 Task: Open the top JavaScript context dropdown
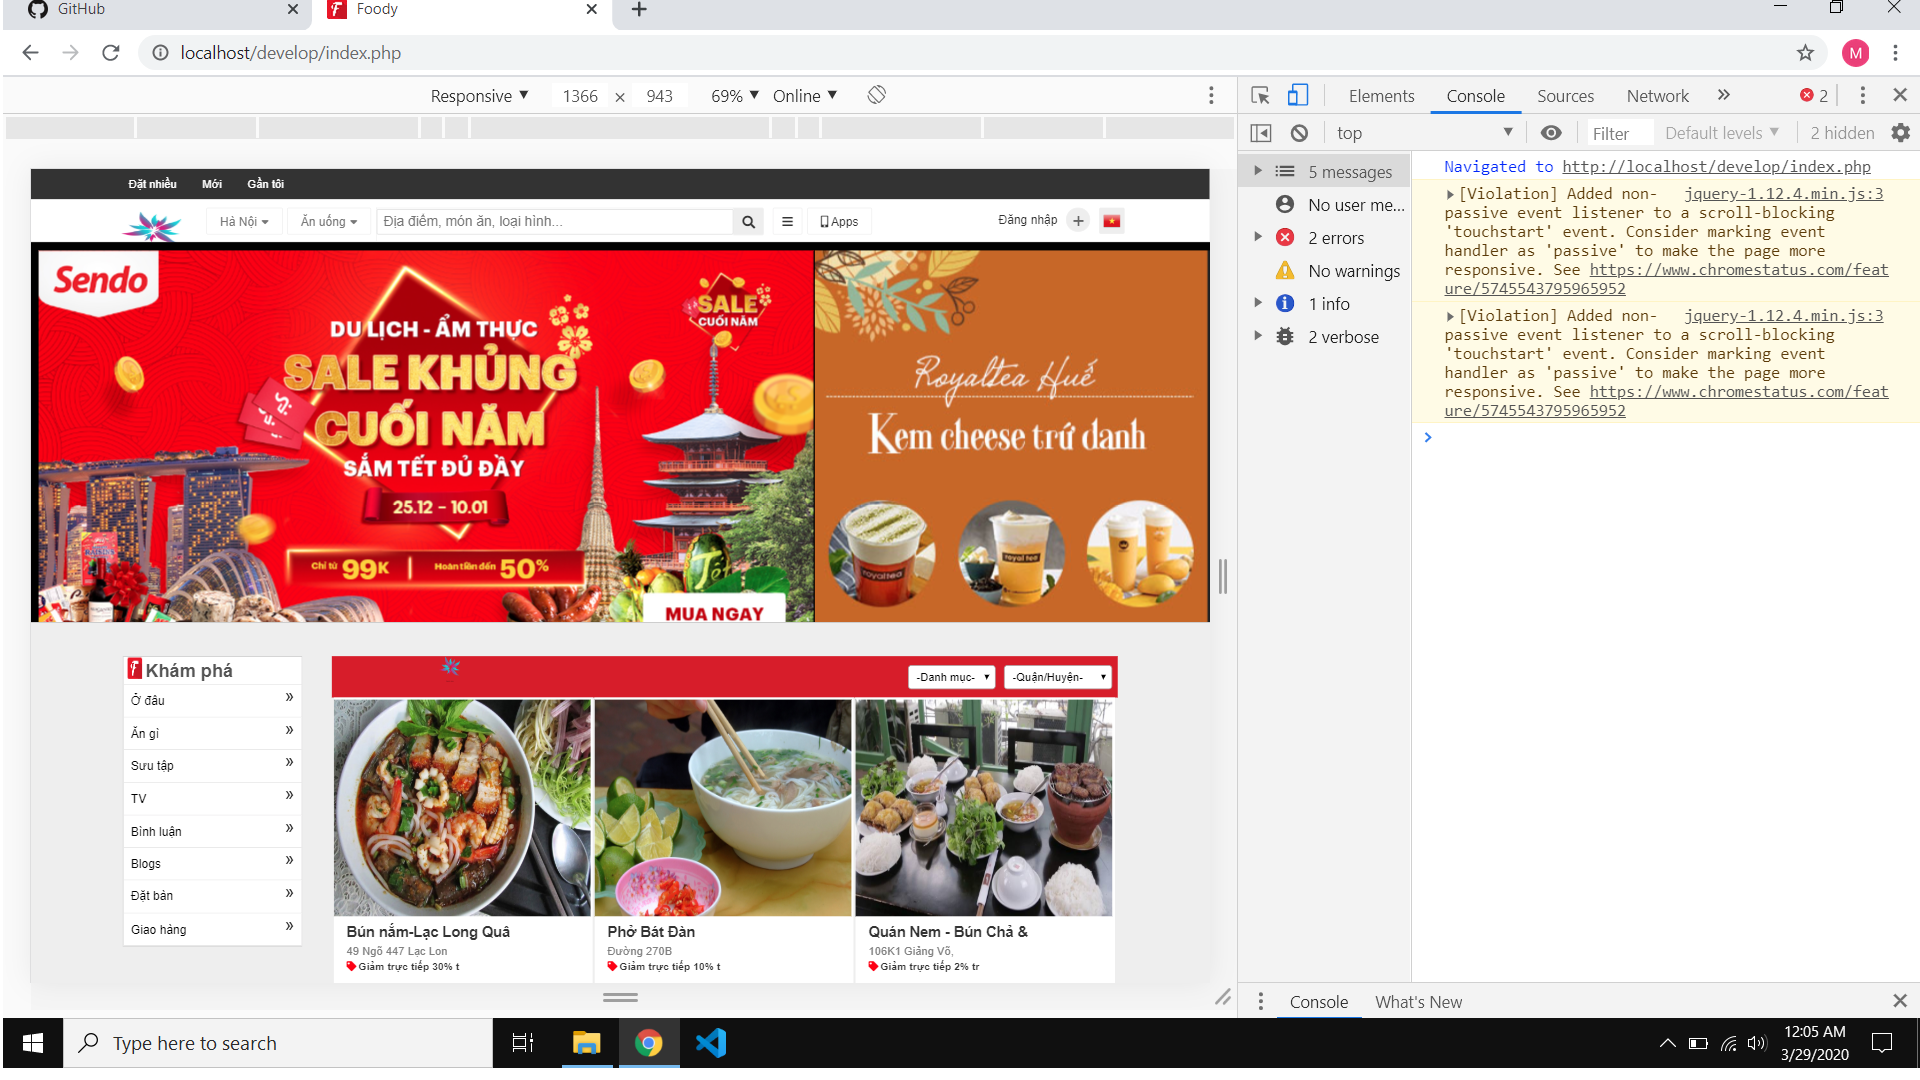pos(1424,133)
